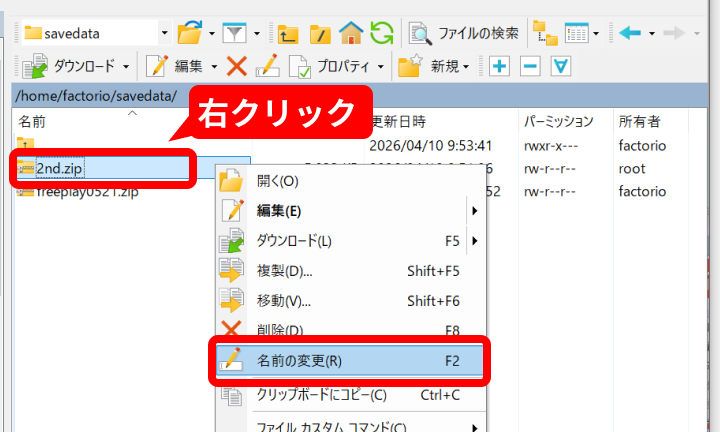Click the rename pencil icon in toolbar
Viewport: 720px width, 432px height.
point(266,67)
